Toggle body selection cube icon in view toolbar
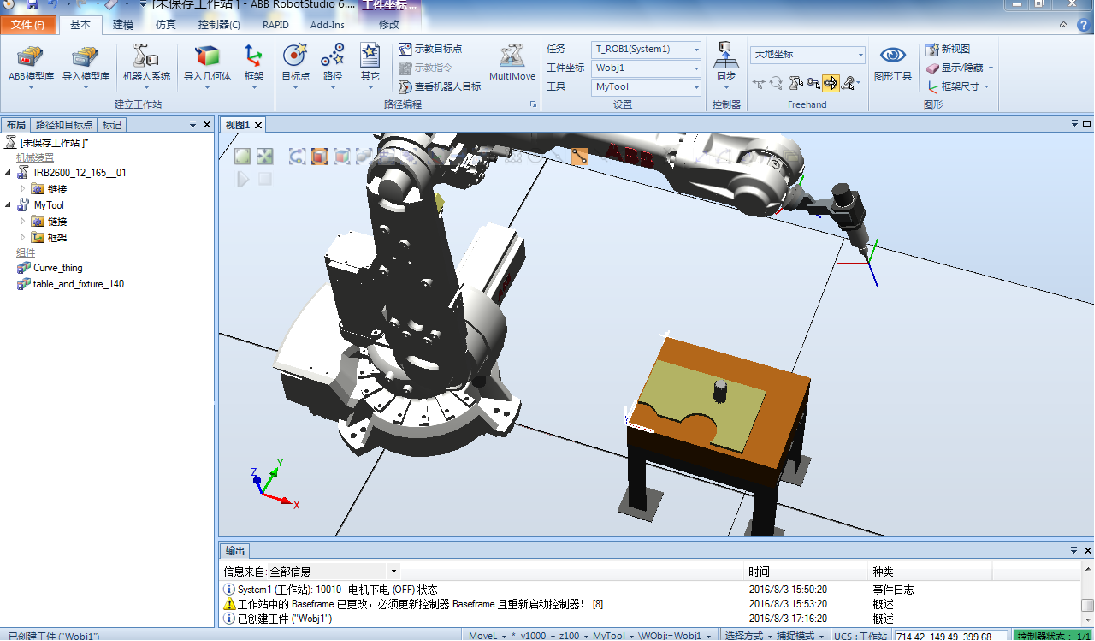 [341, 156]
